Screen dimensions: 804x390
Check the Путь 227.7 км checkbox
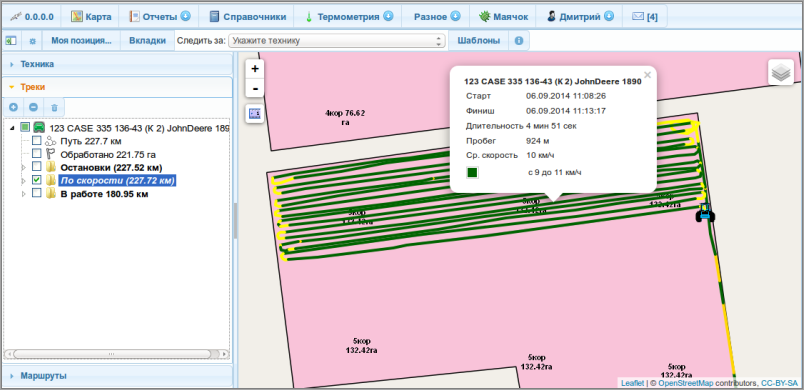36,140
